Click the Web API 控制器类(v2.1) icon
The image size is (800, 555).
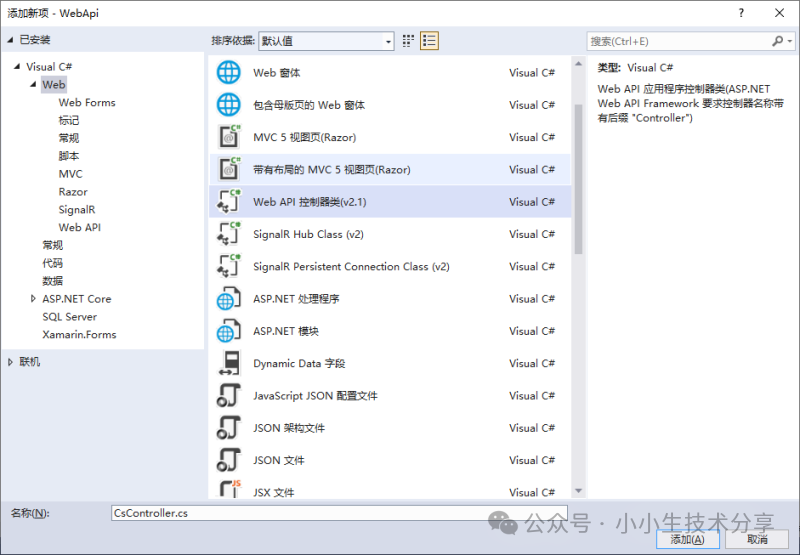point(229,202)
